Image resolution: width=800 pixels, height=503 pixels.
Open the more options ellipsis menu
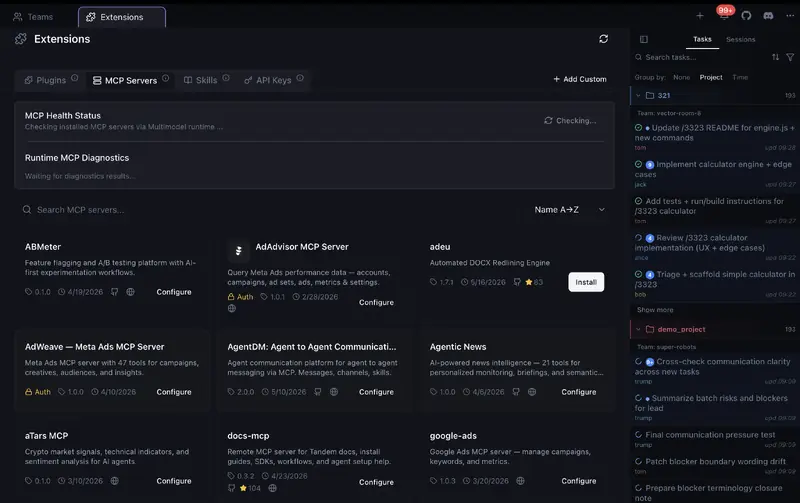(x=790, y=16)
